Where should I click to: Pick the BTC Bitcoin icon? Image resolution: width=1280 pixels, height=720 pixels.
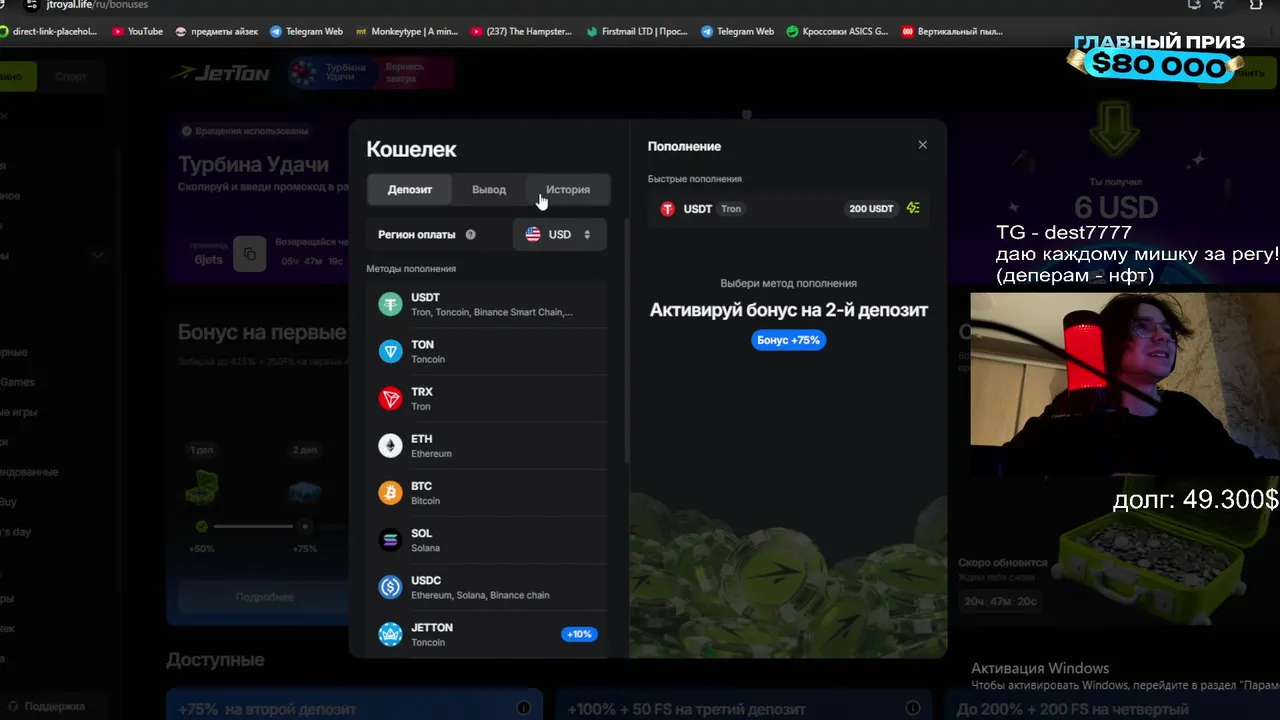(390, 493)
